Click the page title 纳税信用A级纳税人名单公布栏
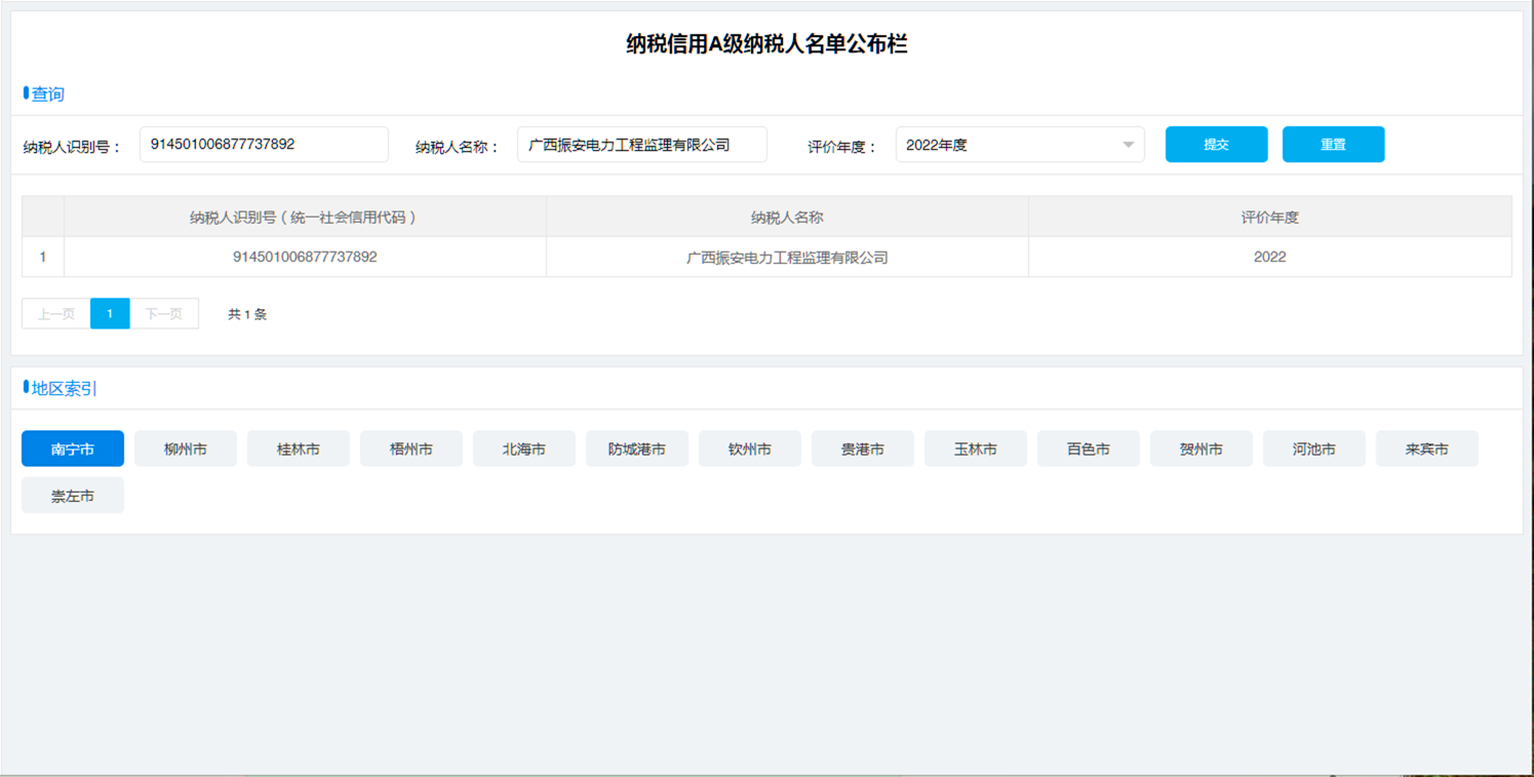The width and height of the screenshot is (1534, 777). 767,44
